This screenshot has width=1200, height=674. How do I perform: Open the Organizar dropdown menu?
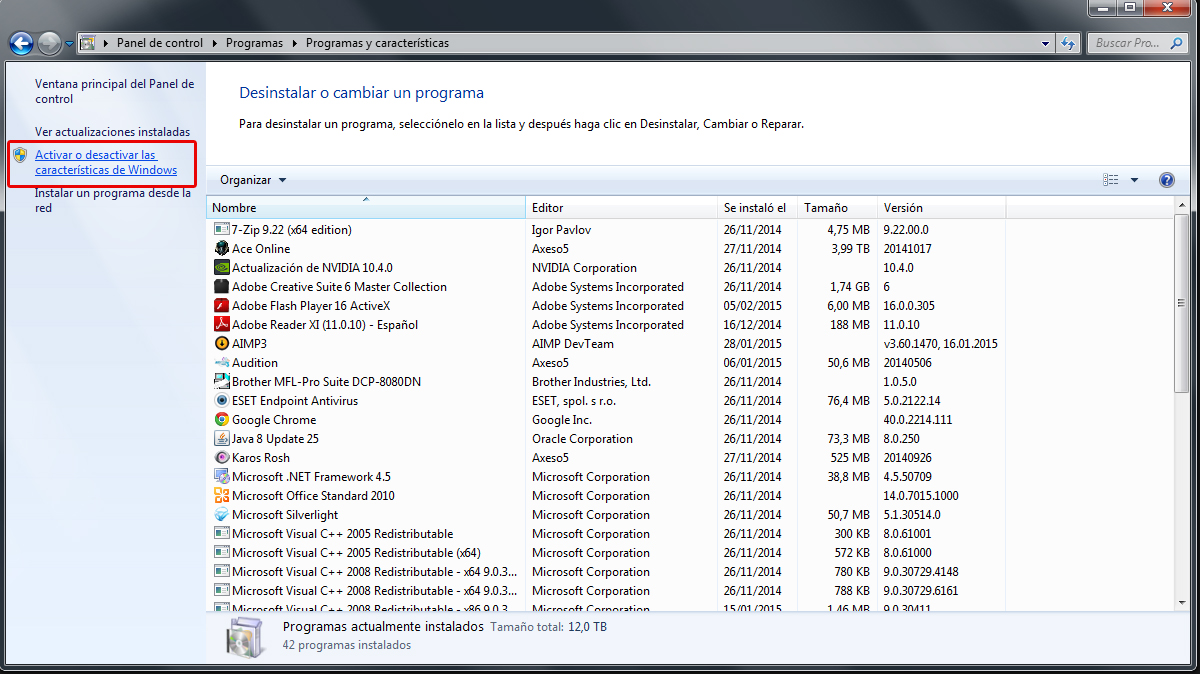tap(253, 180)
